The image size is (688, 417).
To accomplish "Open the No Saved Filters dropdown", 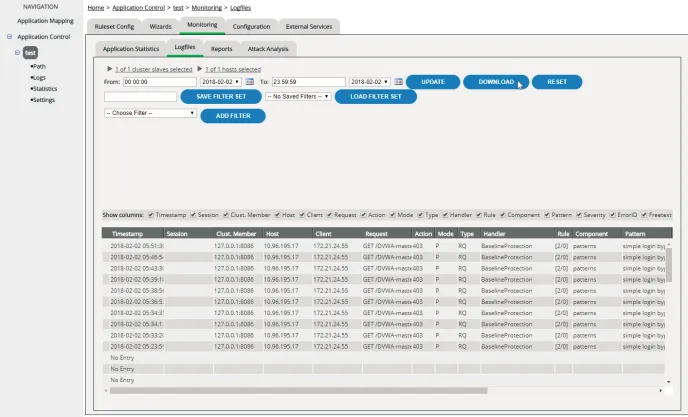I will (x=298, y=97).
